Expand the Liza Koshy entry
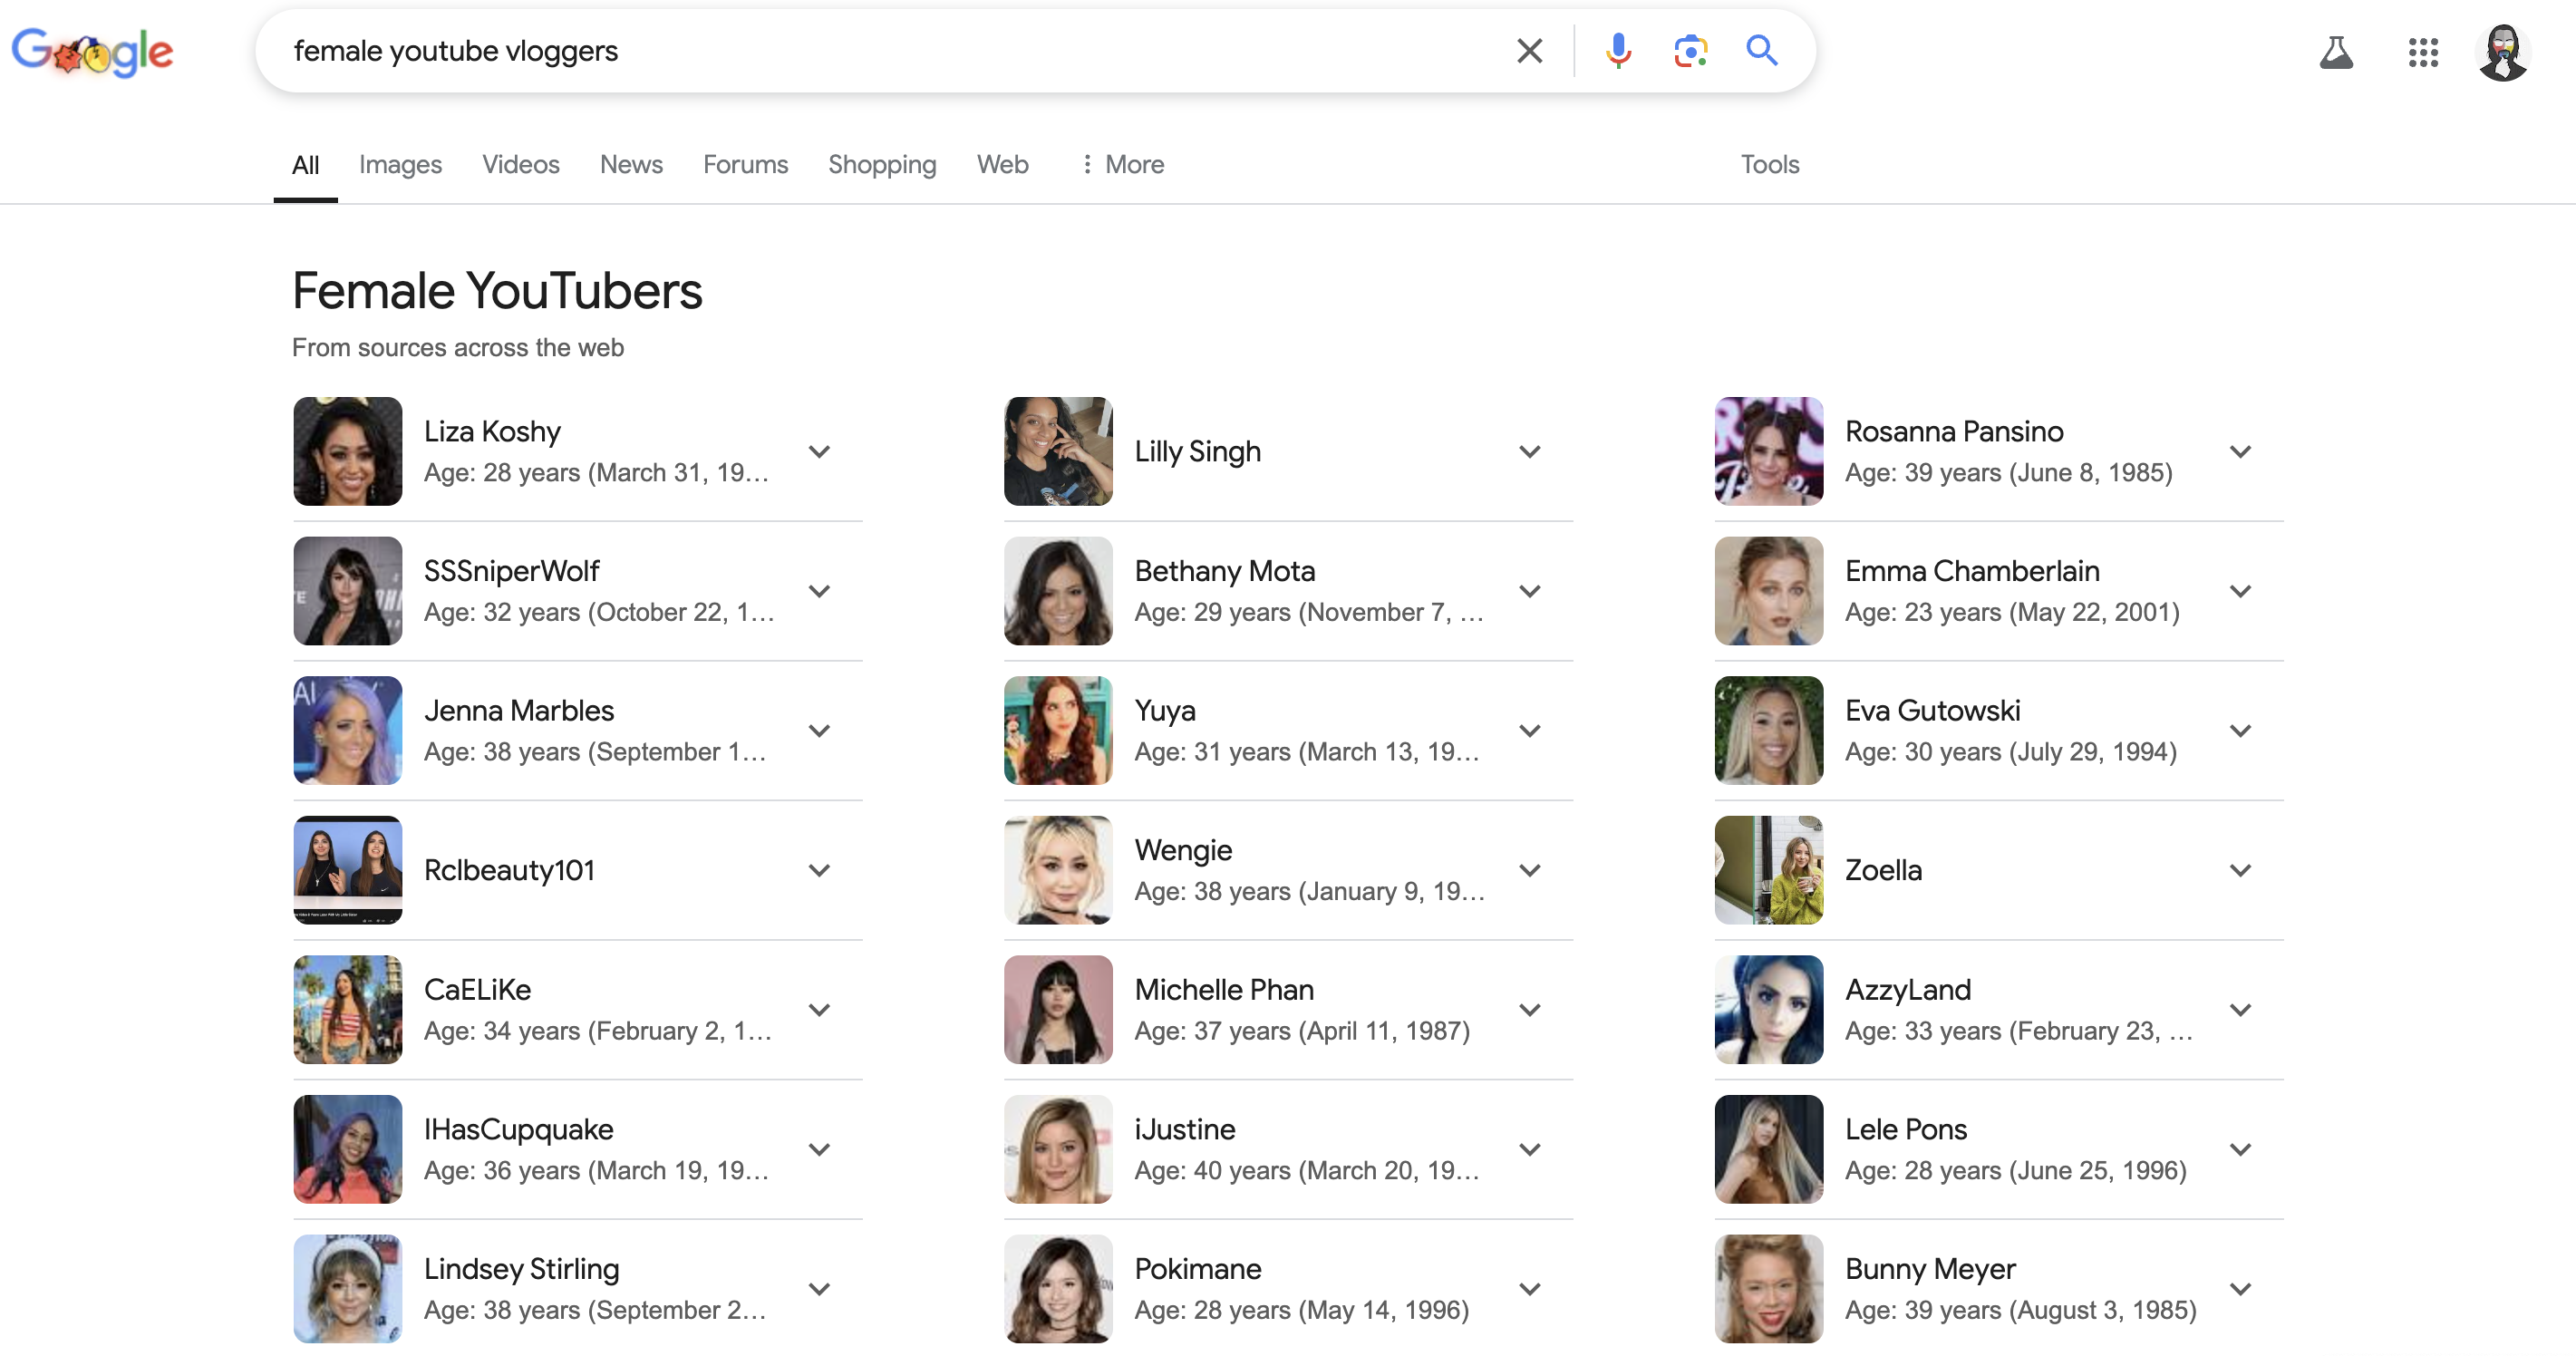Viewport: 2576px width, 1356px height. tap(819, 452)
